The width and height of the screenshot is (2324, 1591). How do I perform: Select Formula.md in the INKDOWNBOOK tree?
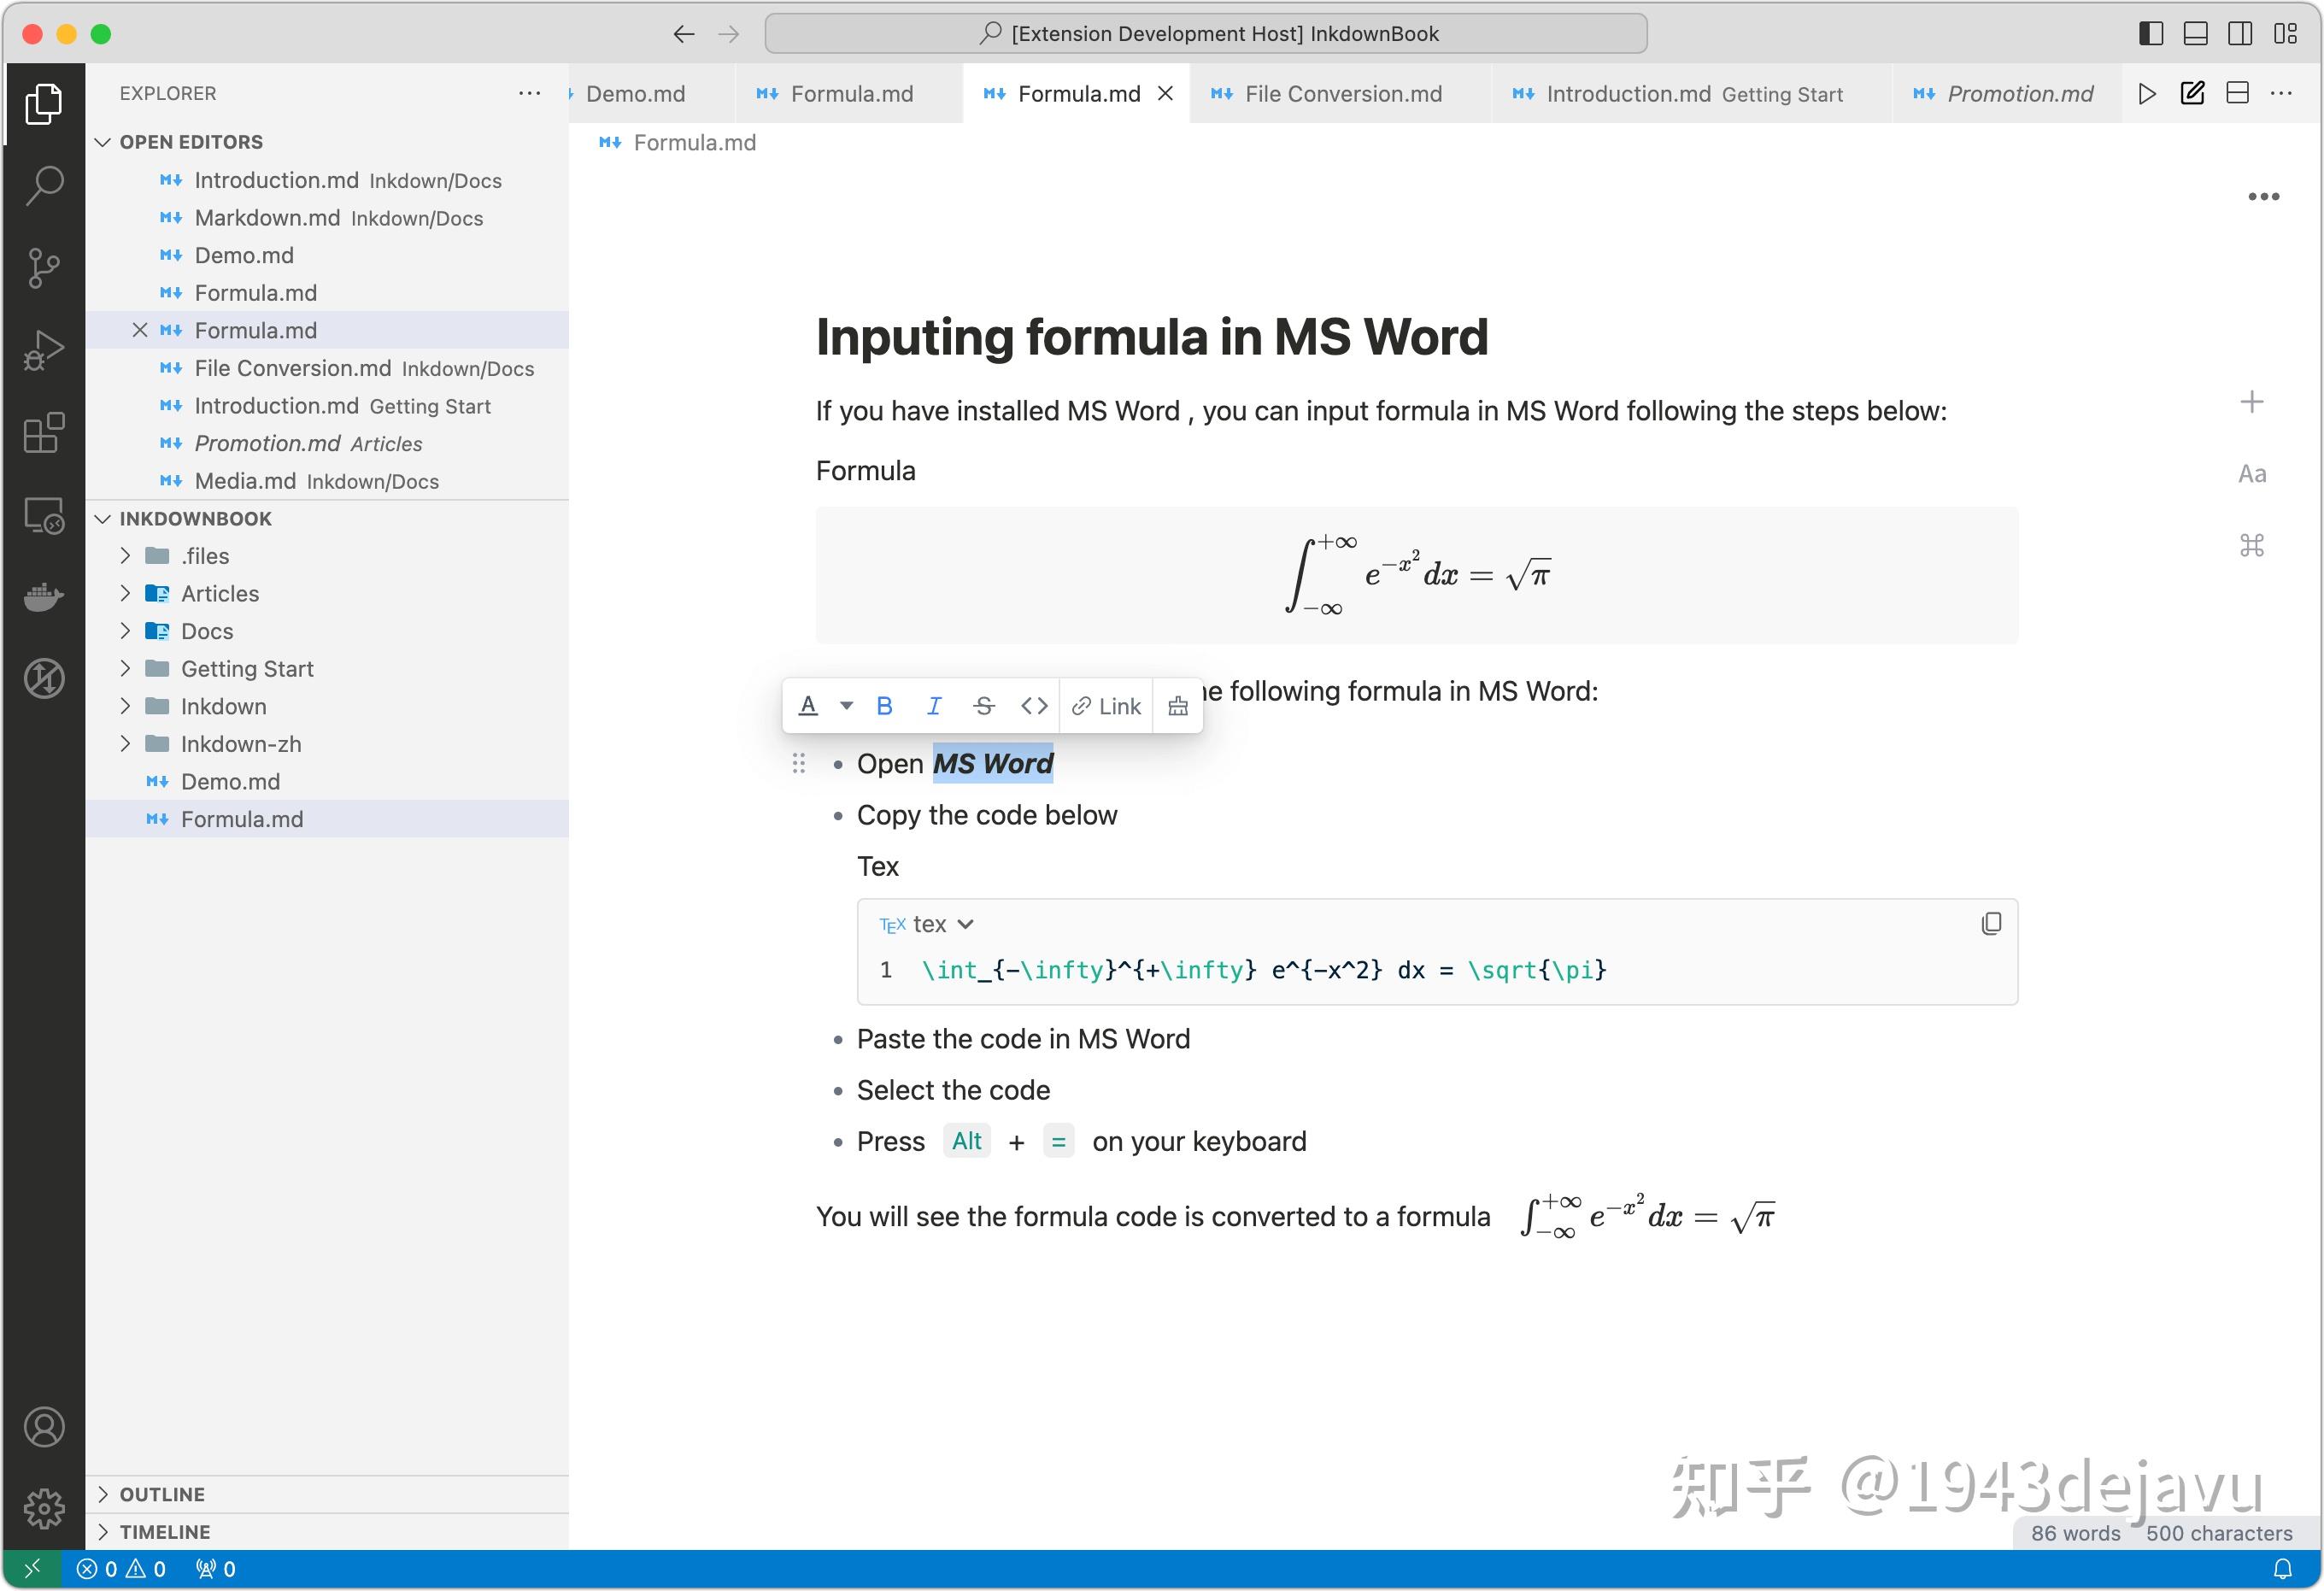242,819
